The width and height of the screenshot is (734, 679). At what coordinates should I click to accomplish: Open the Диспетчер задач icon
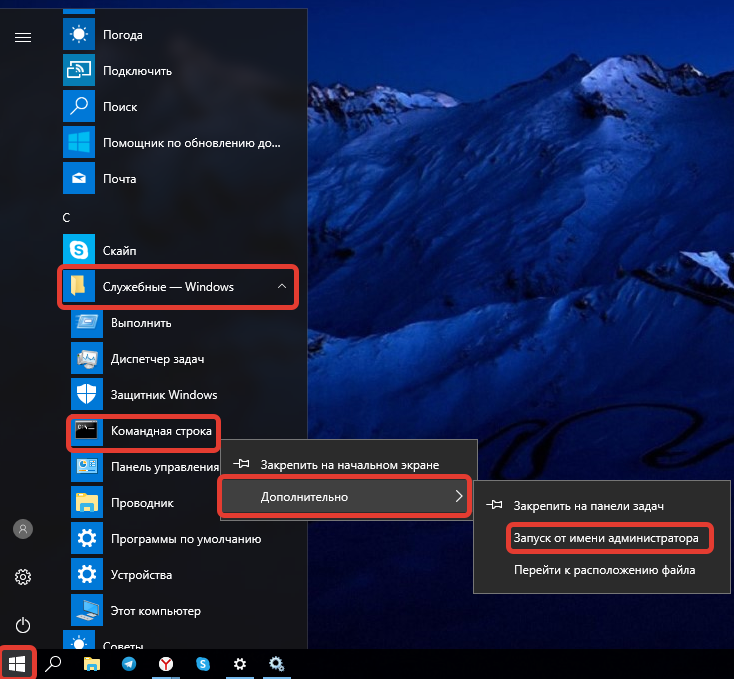click(87, 358)
